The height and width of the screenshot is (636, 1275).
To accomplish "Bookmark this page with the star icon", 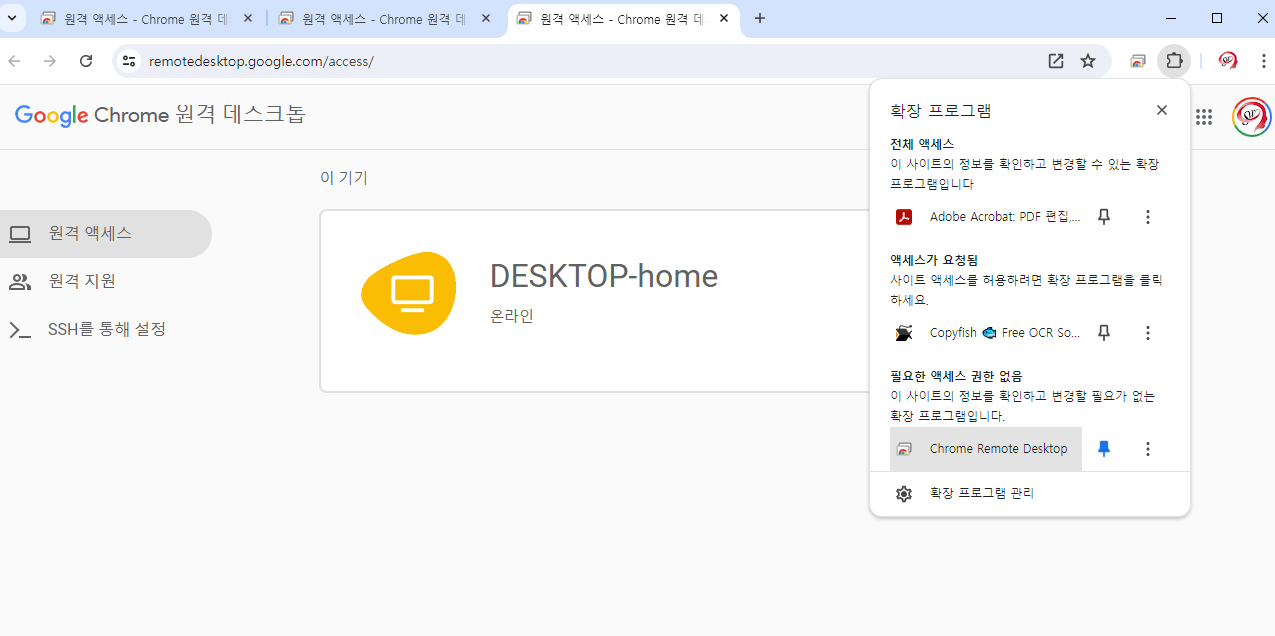I will (x=1088, y=61).
